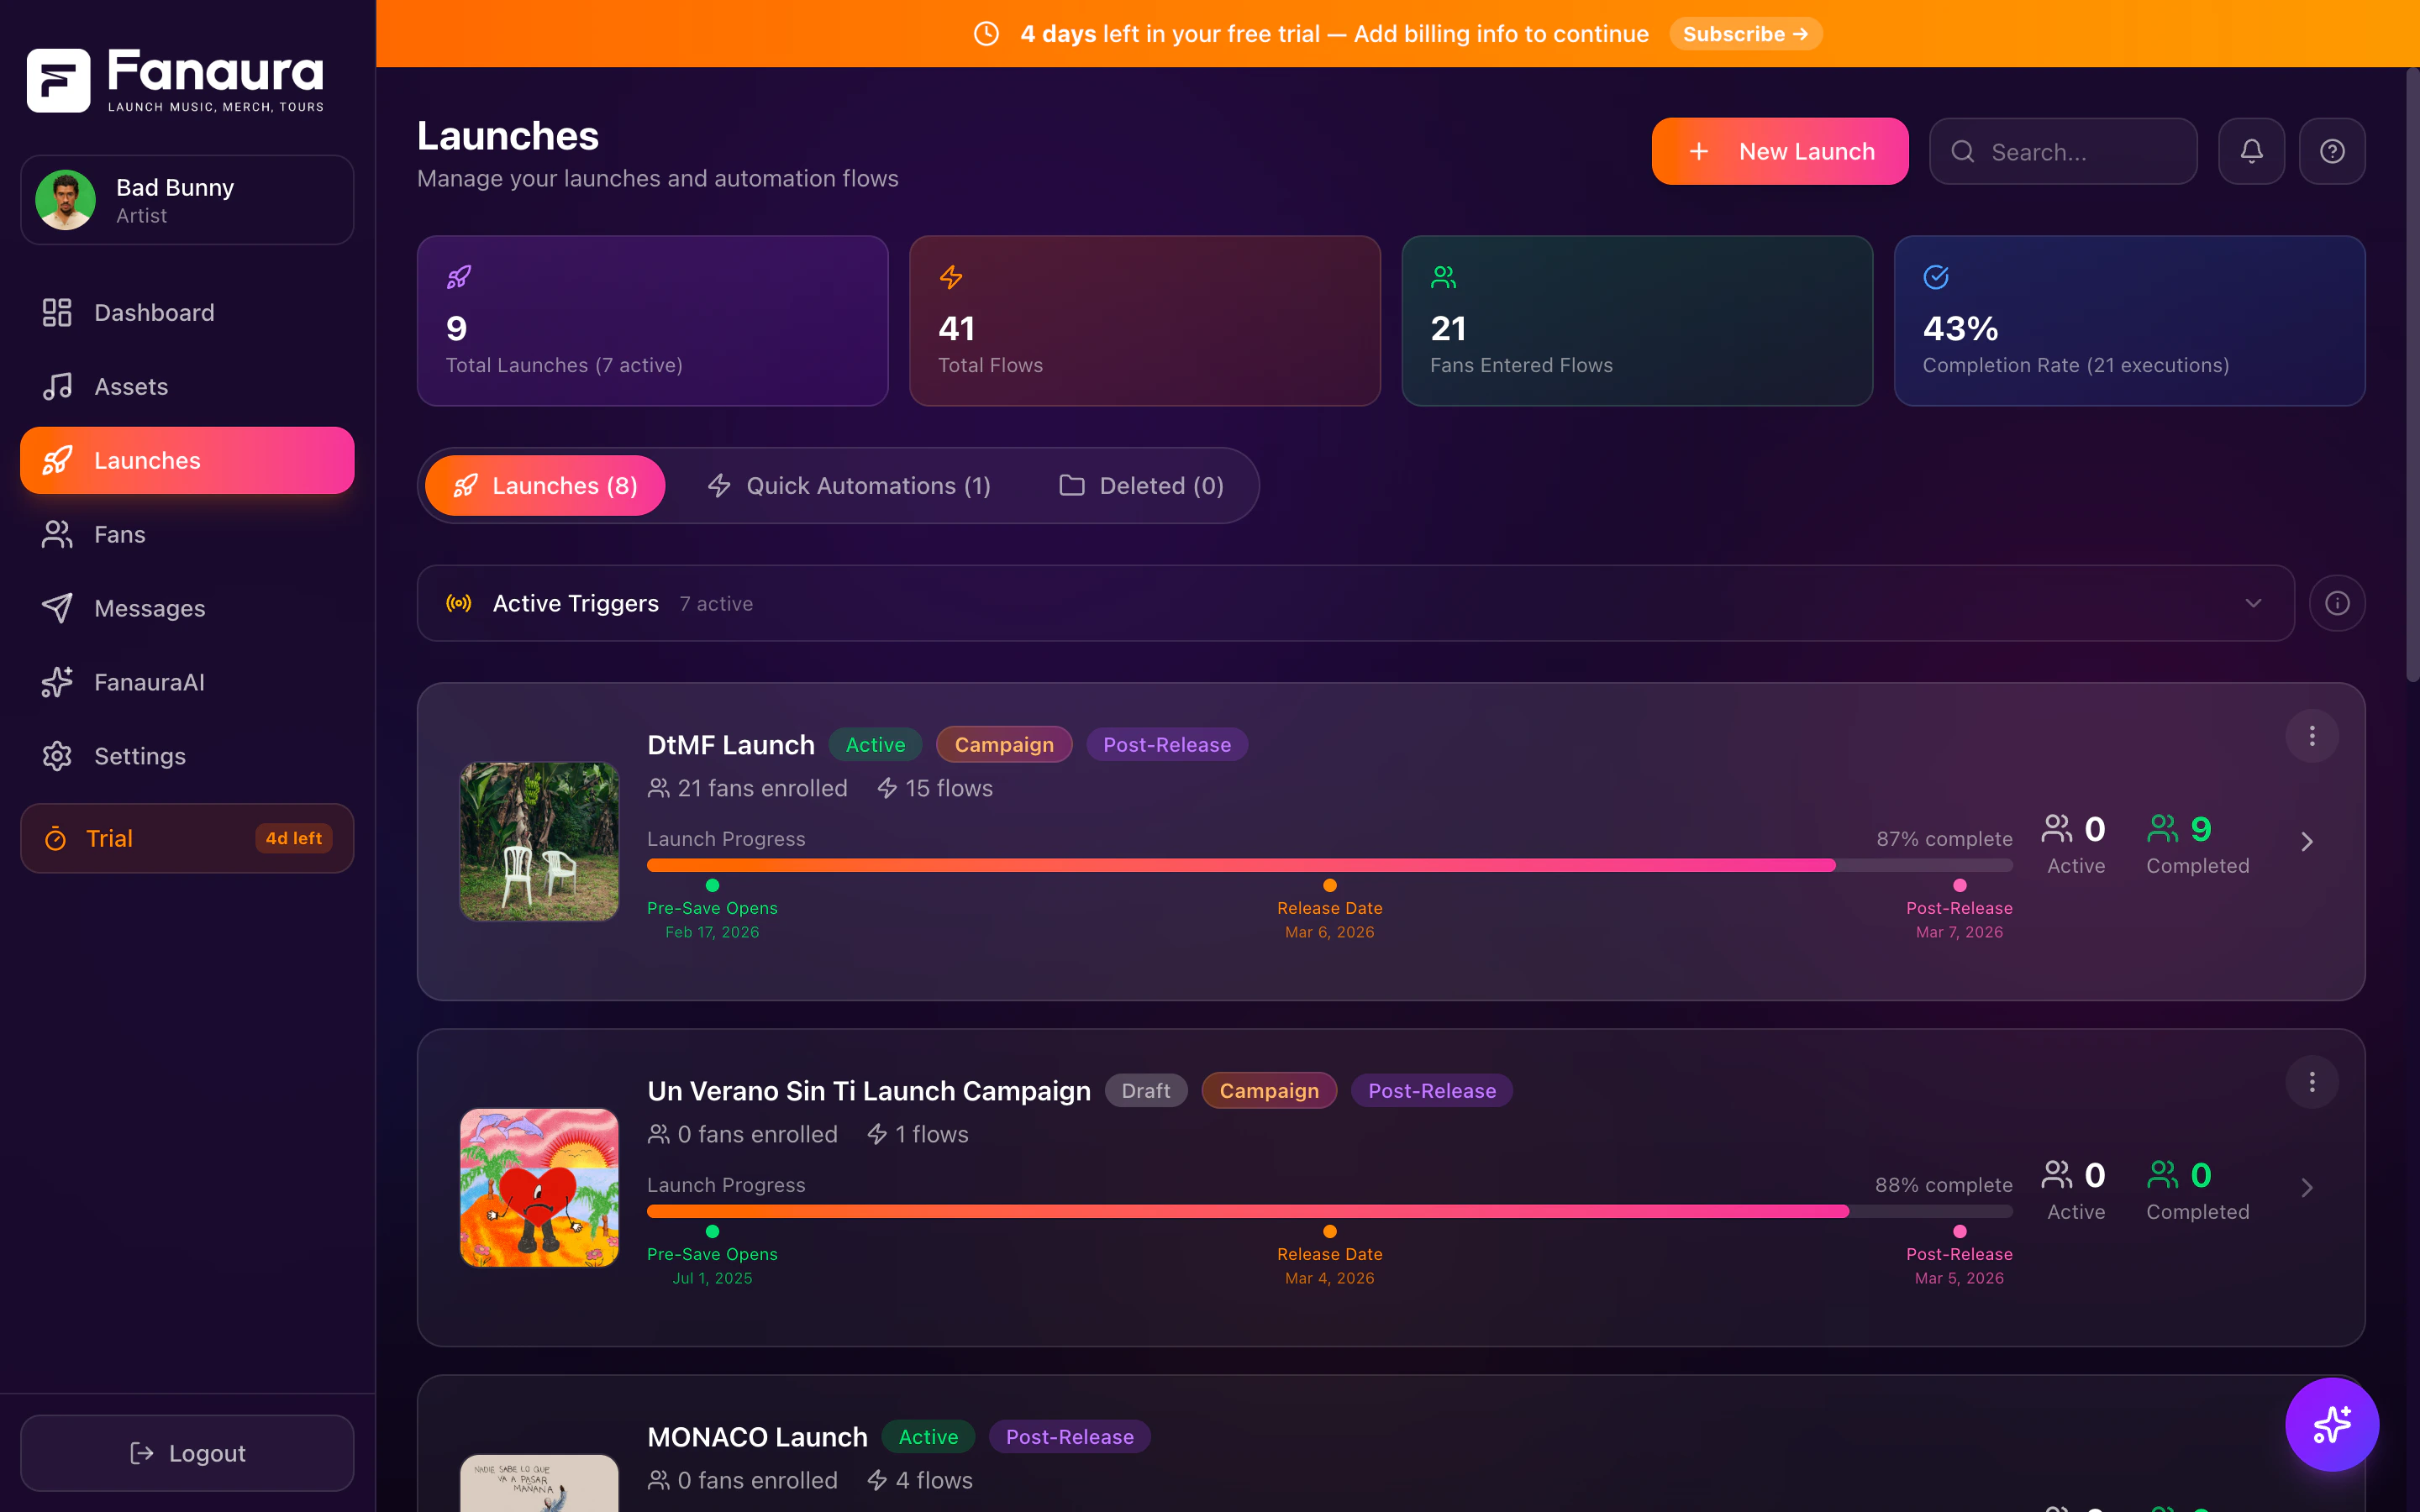Screen dimensions: 2420x1512
Task: Click the search magnifier icon
Action: (x=1963, y=151)
